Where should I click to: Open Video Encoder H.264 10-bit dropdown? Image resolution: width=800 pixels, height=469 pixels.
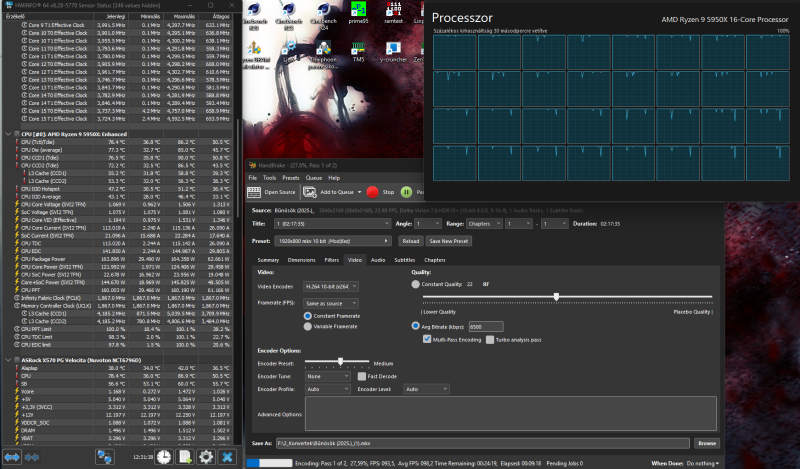pyautogui.click(x=331, y=287)
